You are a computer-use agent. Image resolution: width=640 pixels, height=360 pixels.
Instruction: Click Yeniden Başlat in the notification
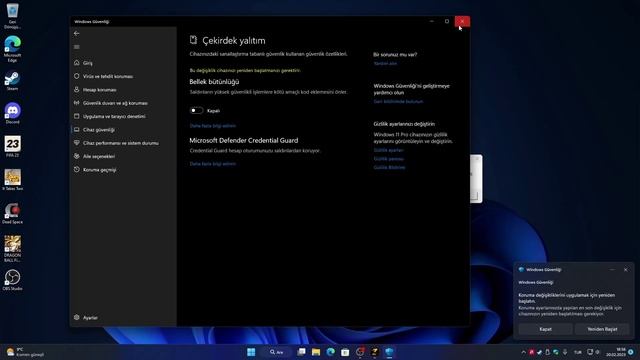point(602,329)
